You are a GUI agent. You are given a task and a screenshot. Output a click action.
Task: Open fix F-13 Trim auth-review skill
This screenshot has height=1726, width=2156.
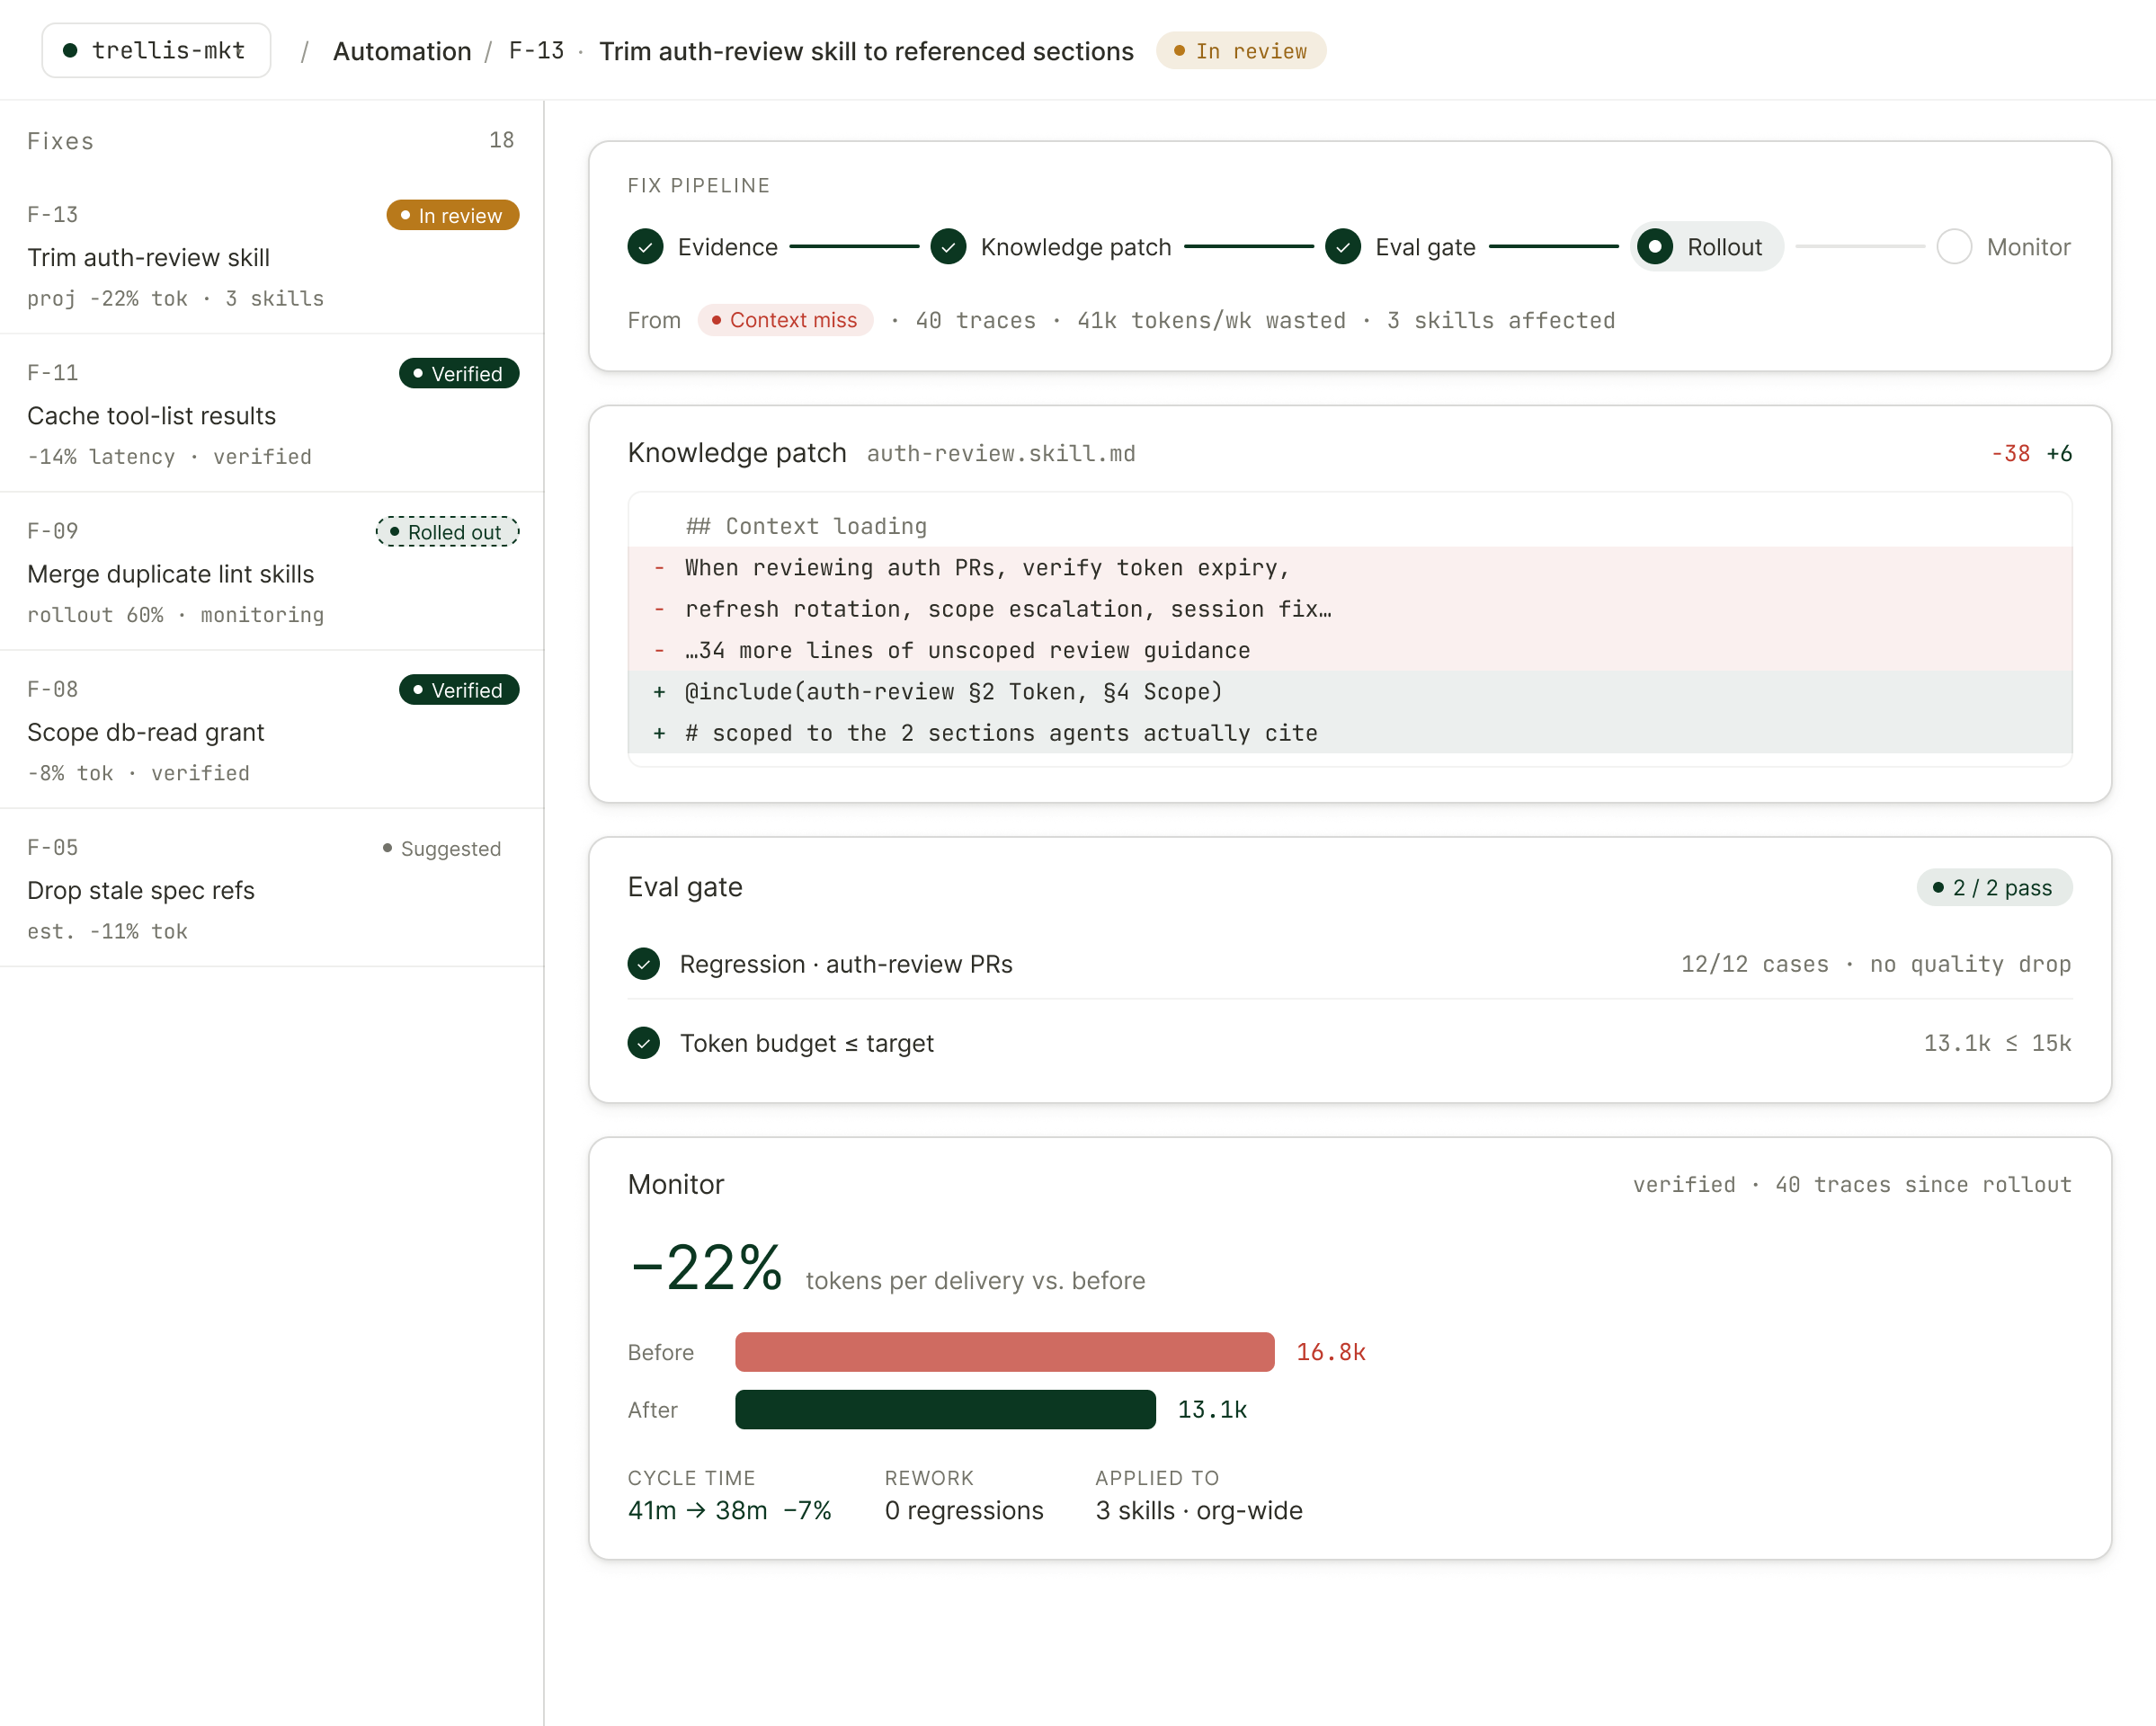(x=272, y=256)
